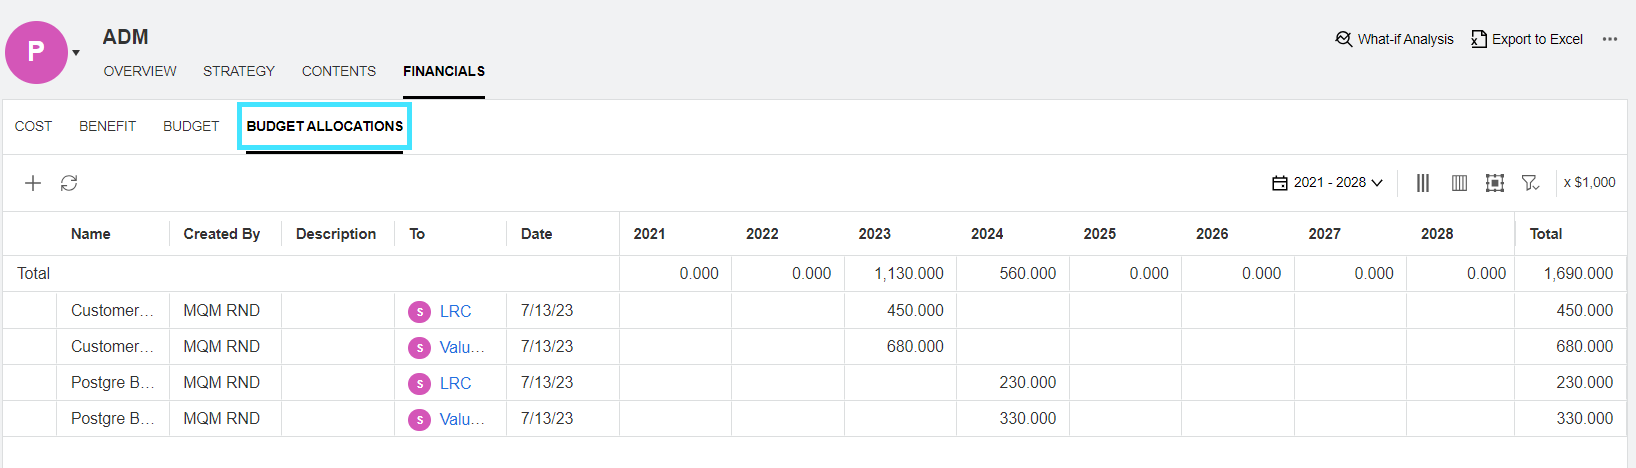The image size is (1636, 468).
Task: Sort by the Created By column header
Action: pyautogui.click(x=221, y=234)
